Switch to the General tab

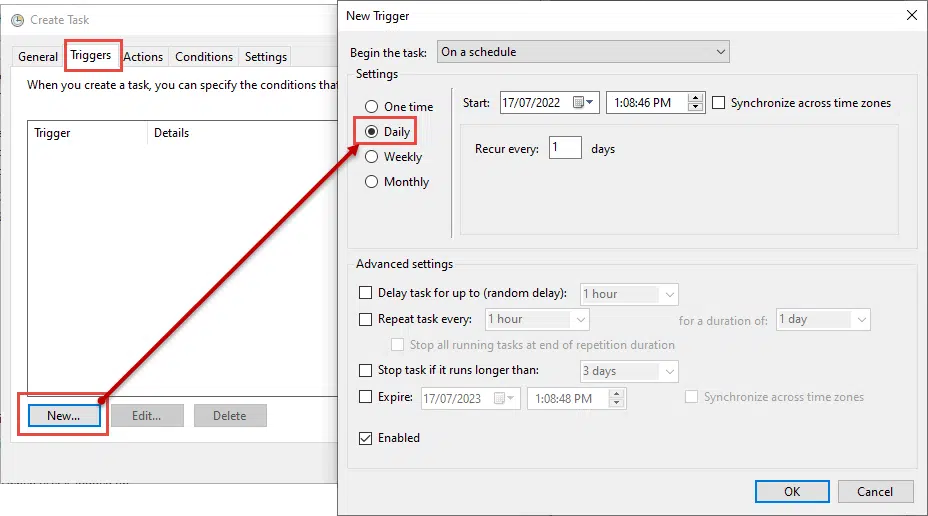pyautogui.click(x=38, y=57)
